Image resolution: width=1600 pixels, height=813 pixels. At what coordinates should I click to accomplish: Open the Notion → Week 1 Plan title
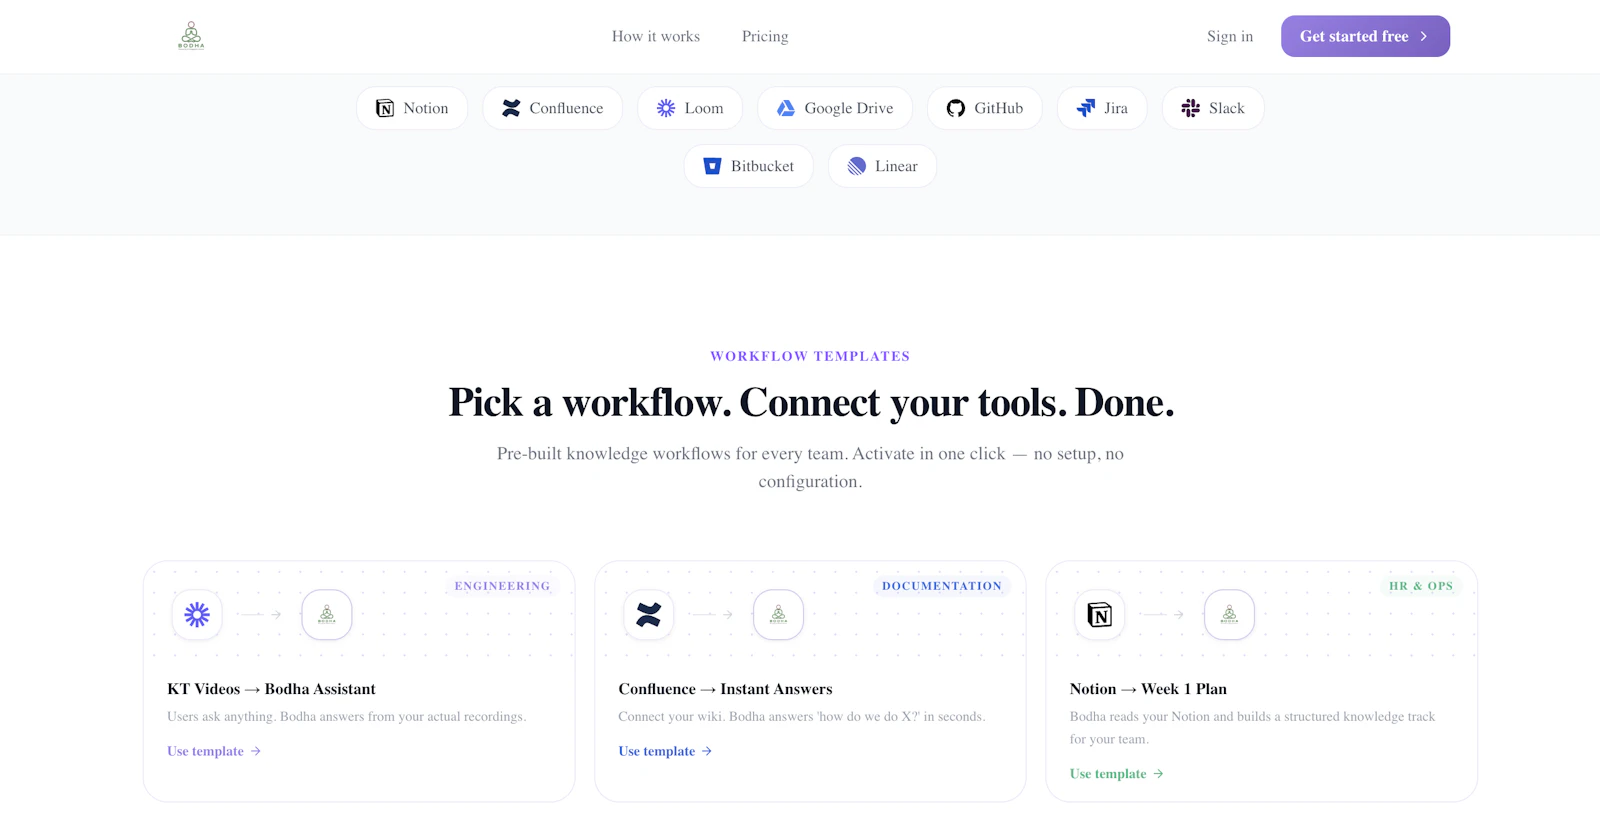pos(1148,689)
